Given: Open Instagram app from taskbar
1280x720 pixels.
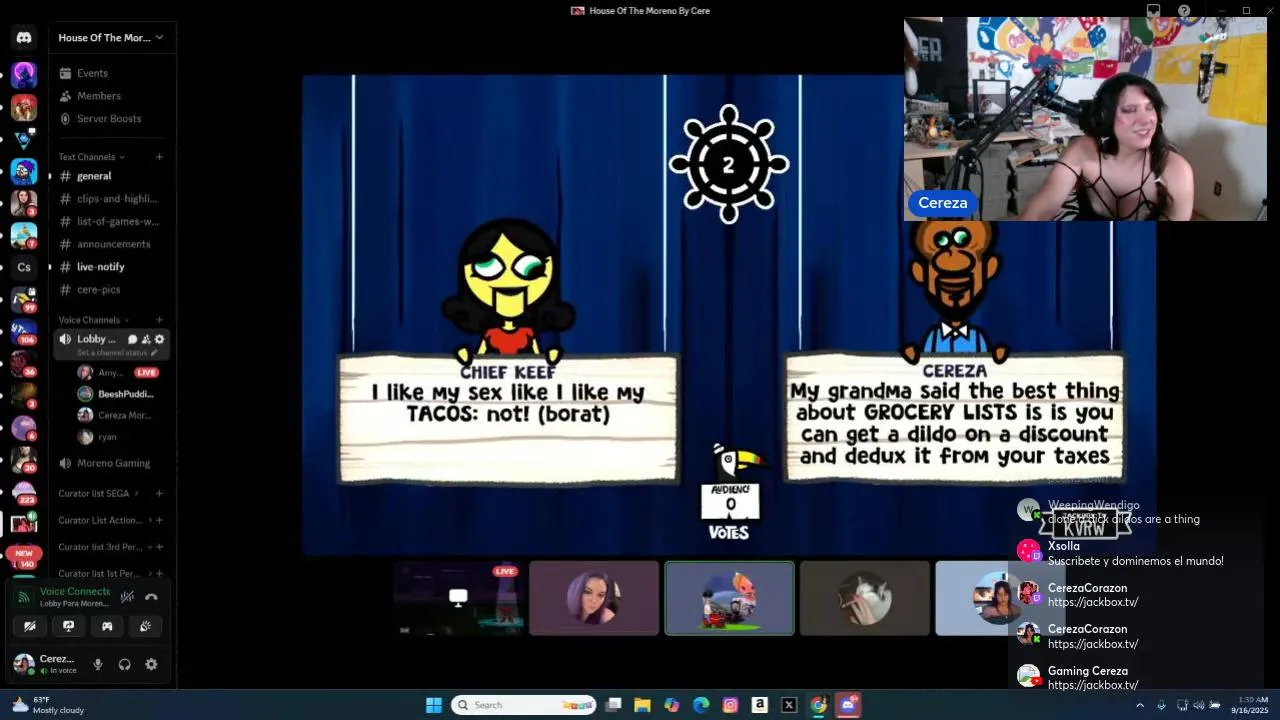Looking at the screenshot, I should 730,705.
